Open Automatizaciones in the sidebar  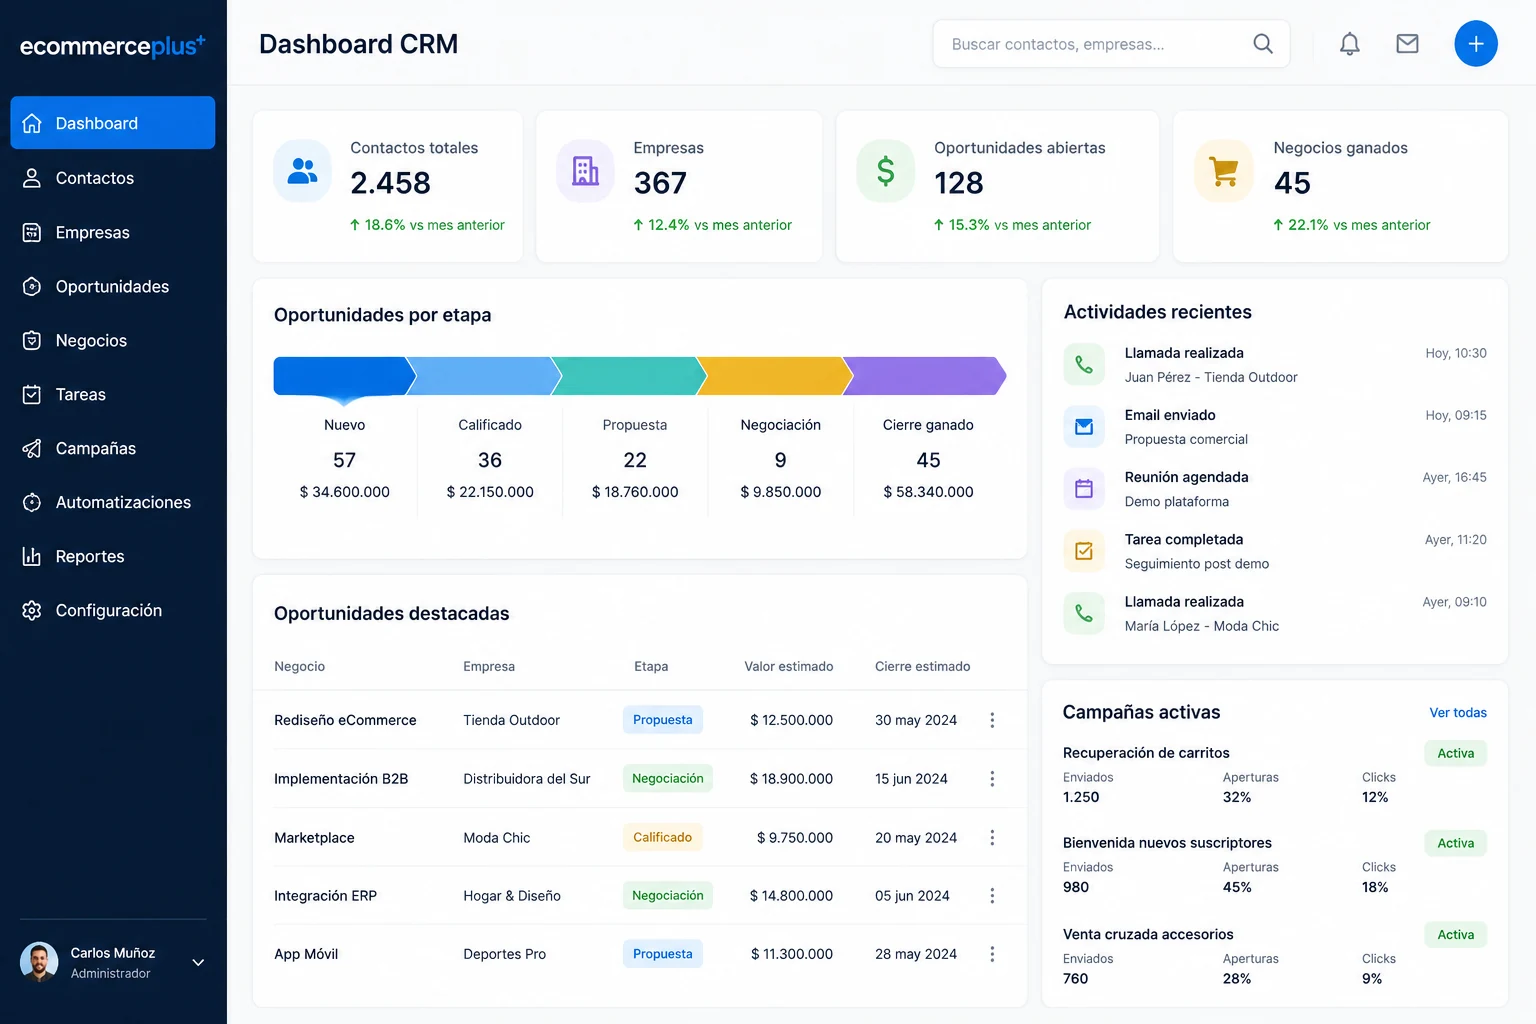click(113, 502)
